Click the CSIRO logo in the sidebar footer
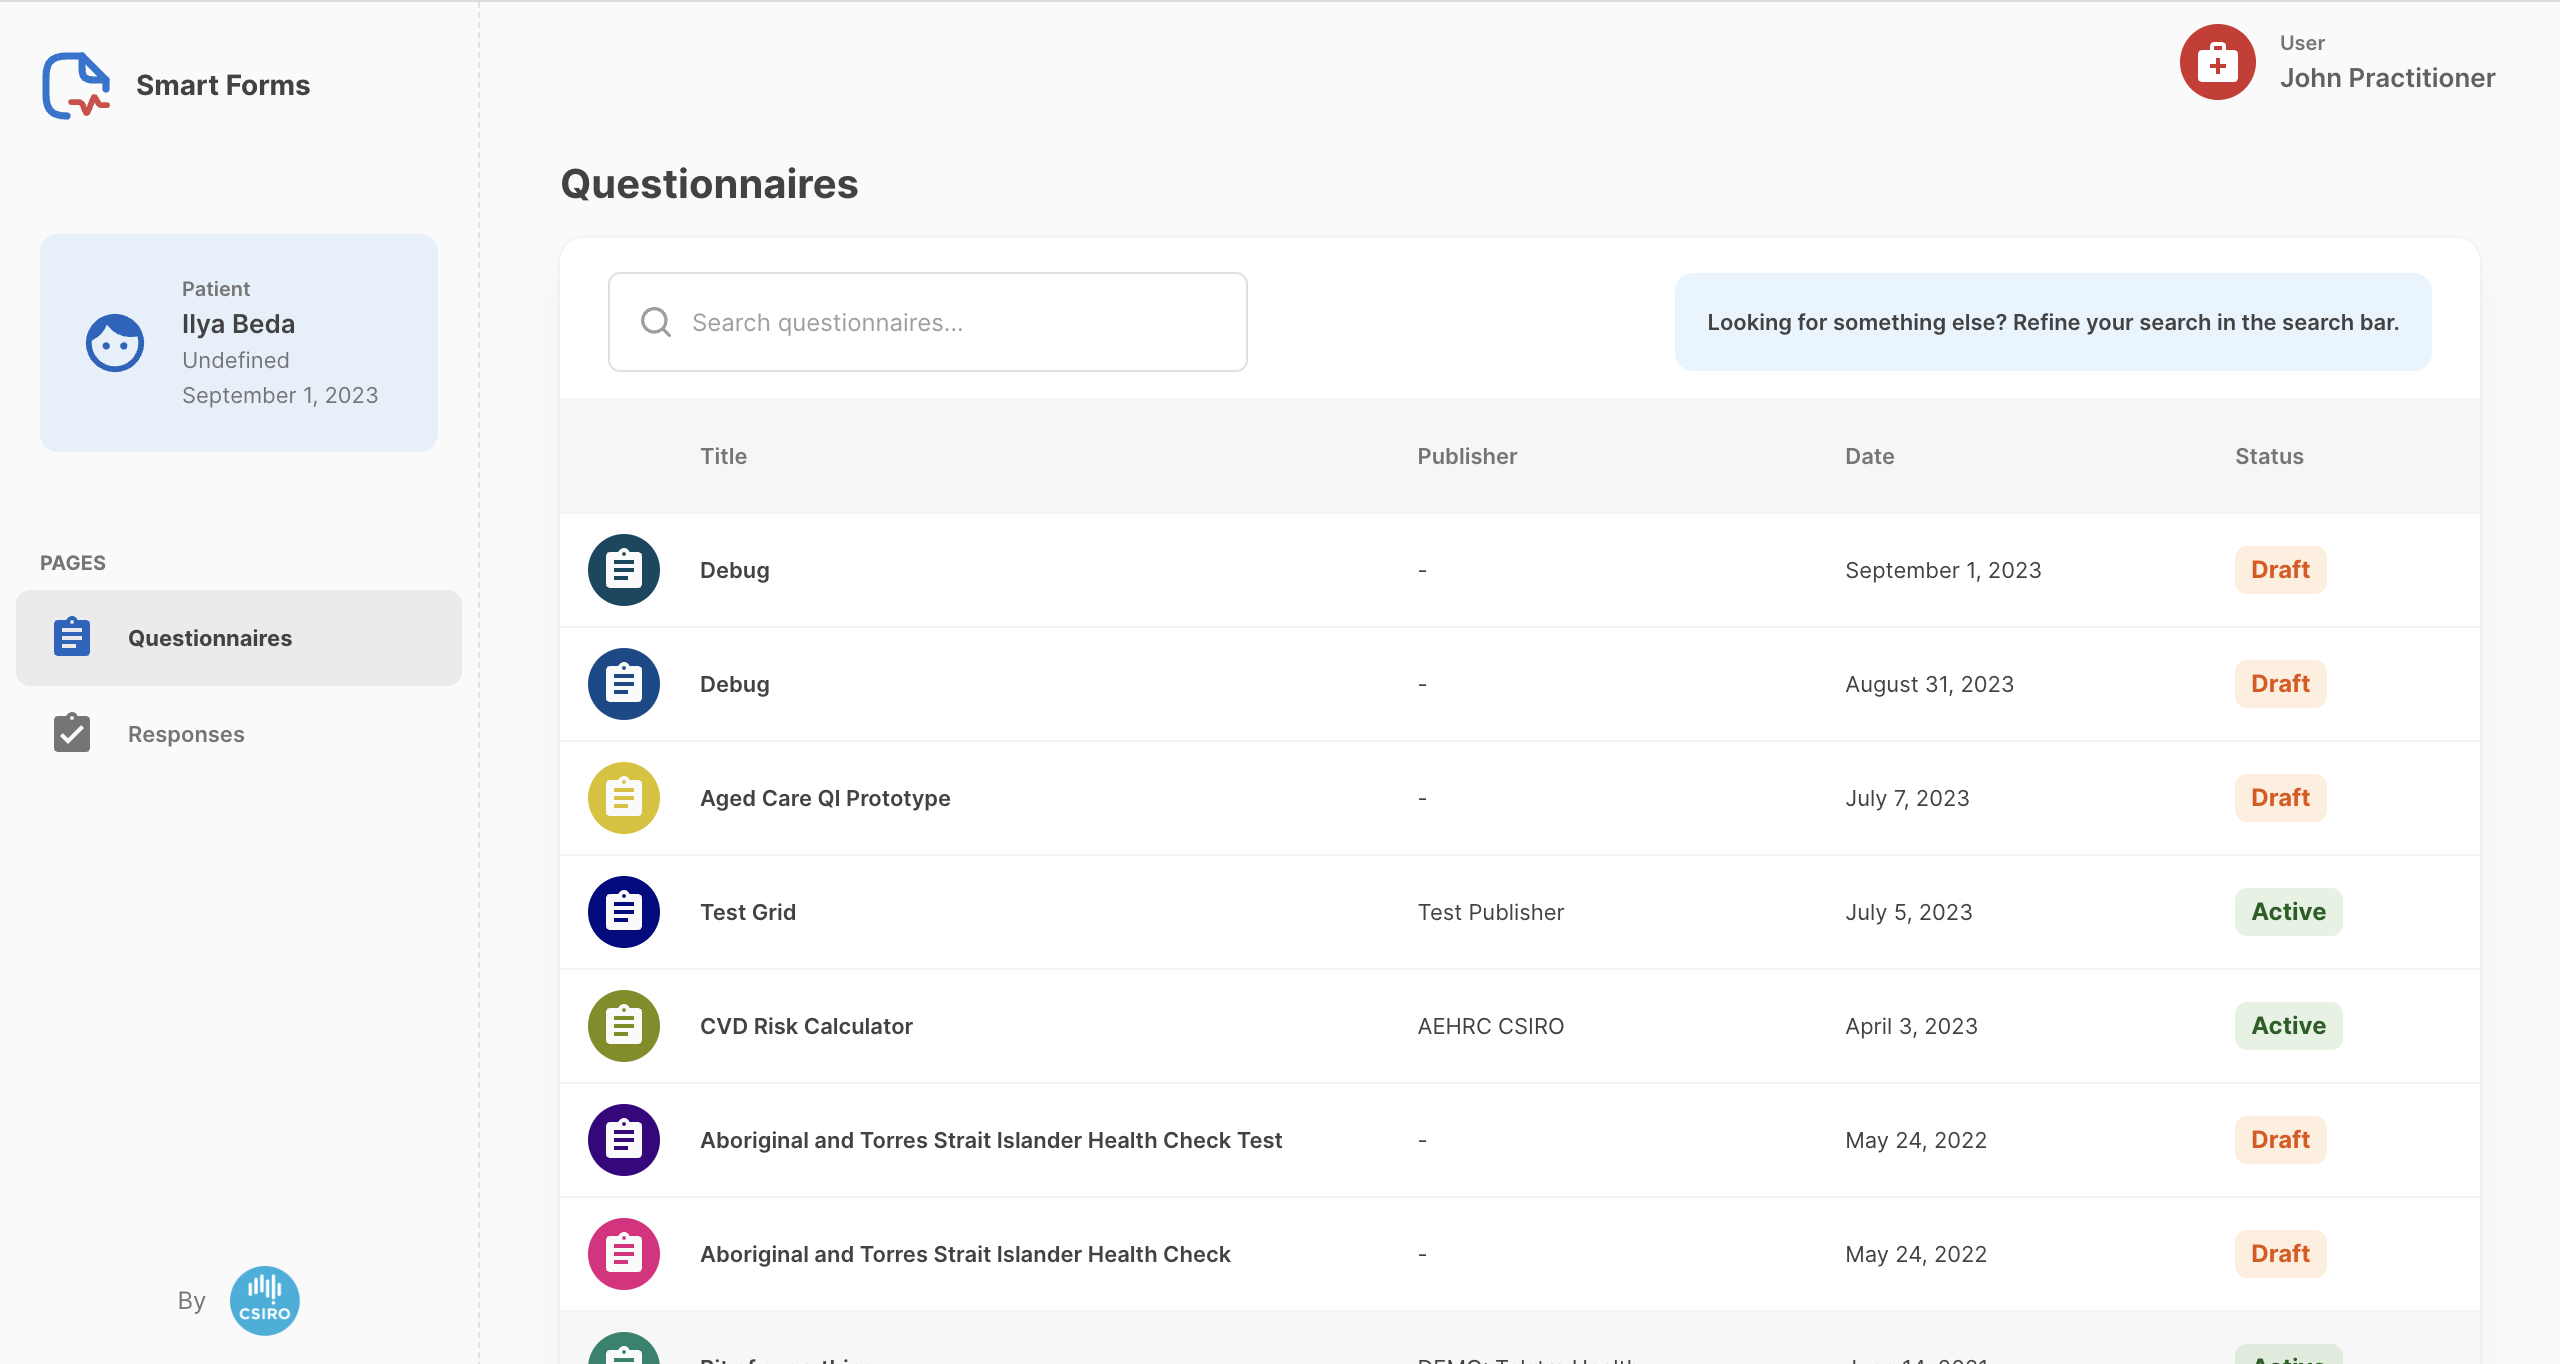Screen dimensions: 2560x1364 264,1300
